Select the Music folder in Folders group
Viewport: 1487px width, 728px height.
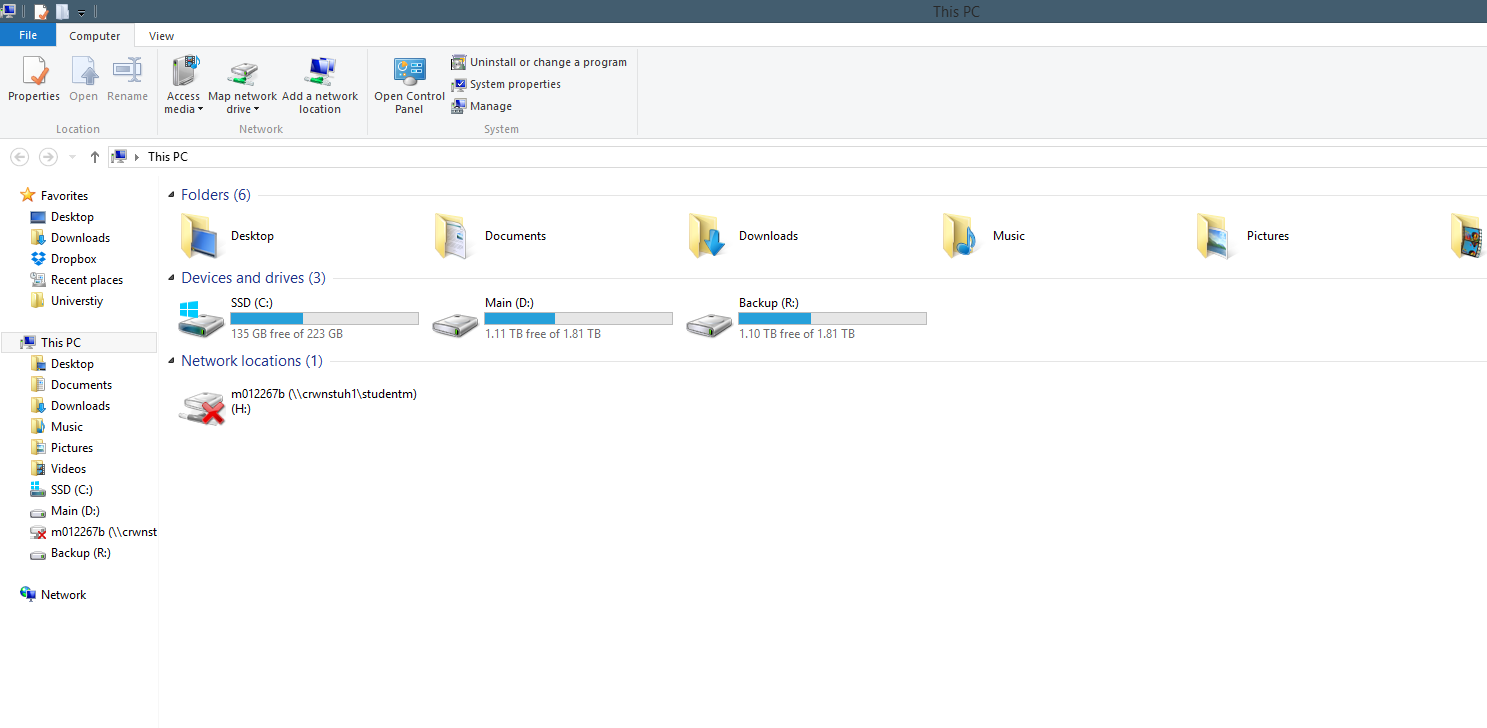(x=985, y=236)
